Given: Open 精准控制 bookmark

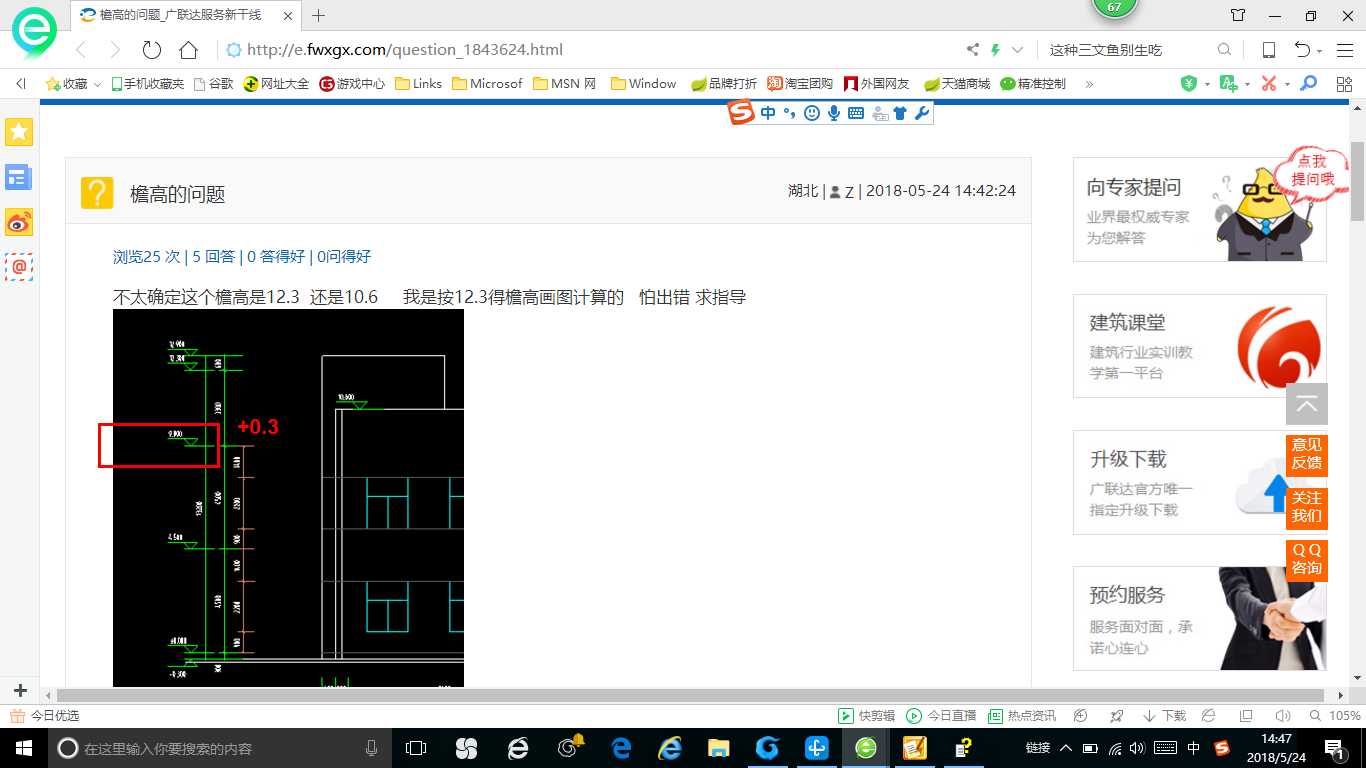Looking at the screenshot, I should click(1033, 84).
